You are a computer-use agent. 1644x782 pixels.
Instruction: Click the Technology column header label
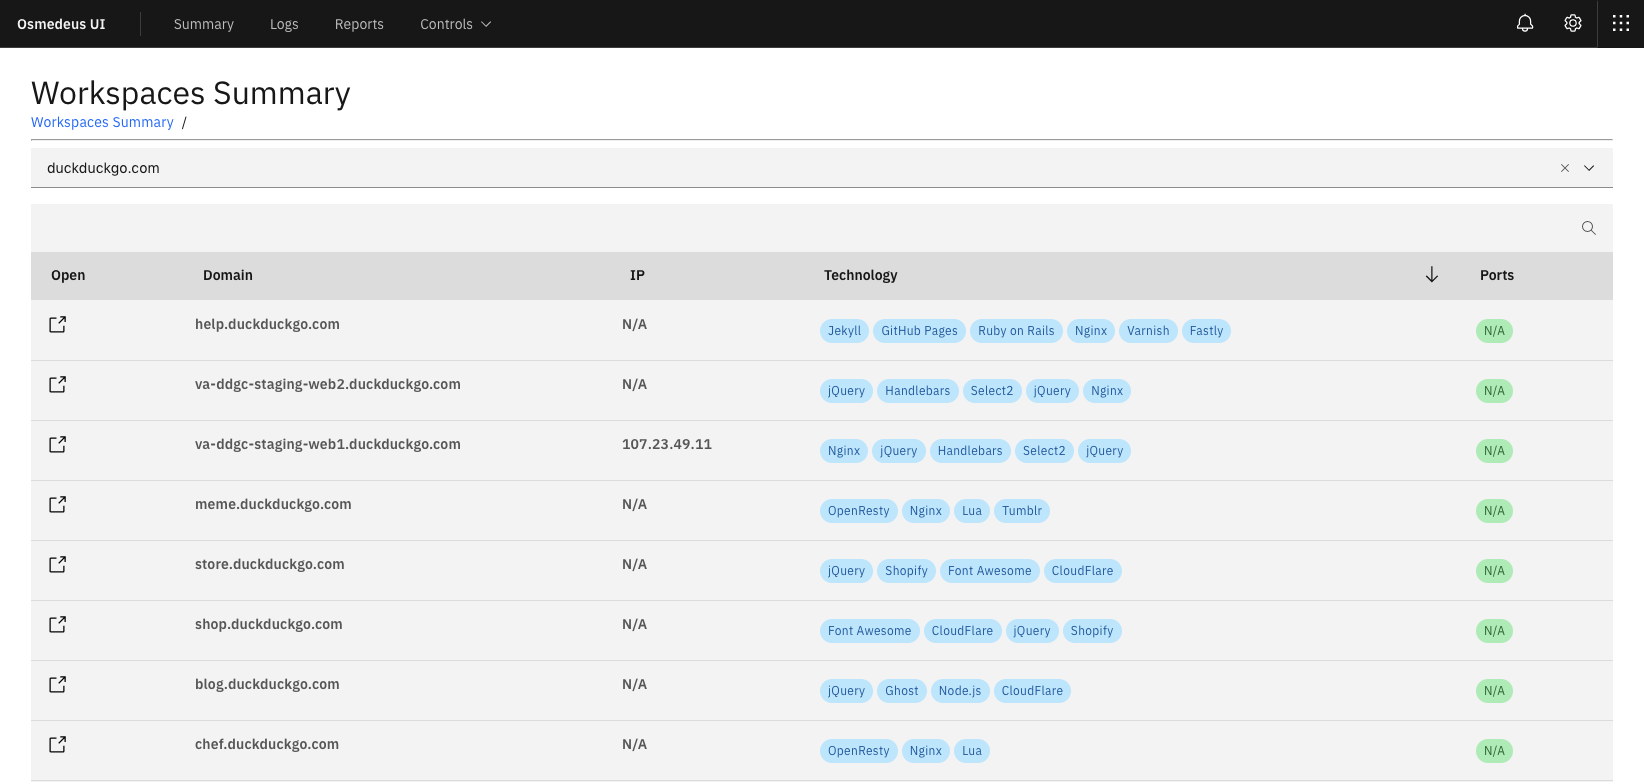tap(861, 275)
